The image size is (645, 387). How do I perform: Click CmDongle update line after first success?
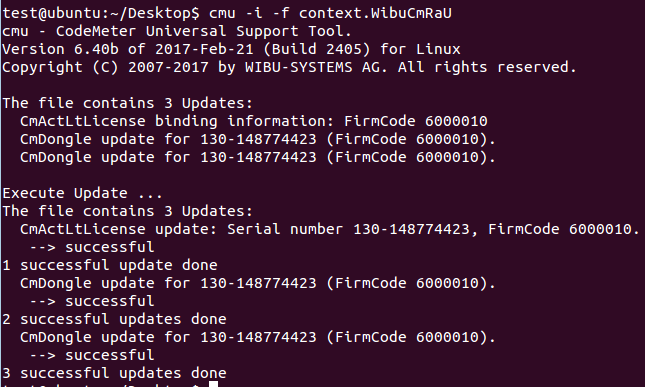click(258, 283)
